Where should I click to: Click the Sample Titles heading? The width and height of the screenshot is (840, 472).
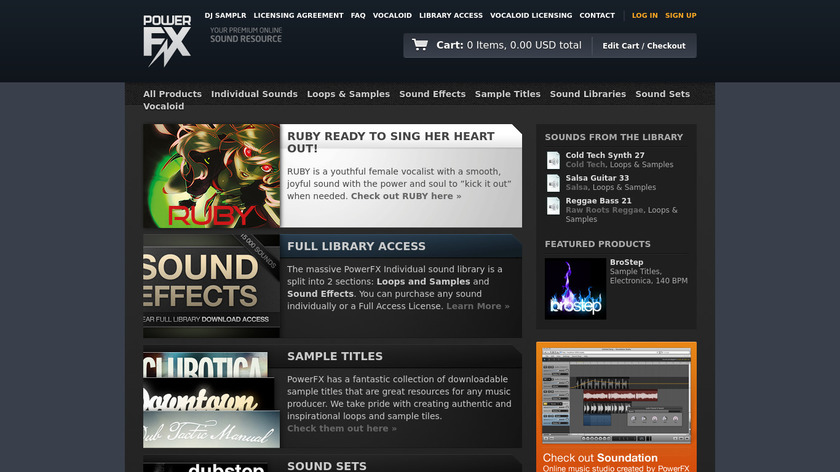[x=335, y=356]
